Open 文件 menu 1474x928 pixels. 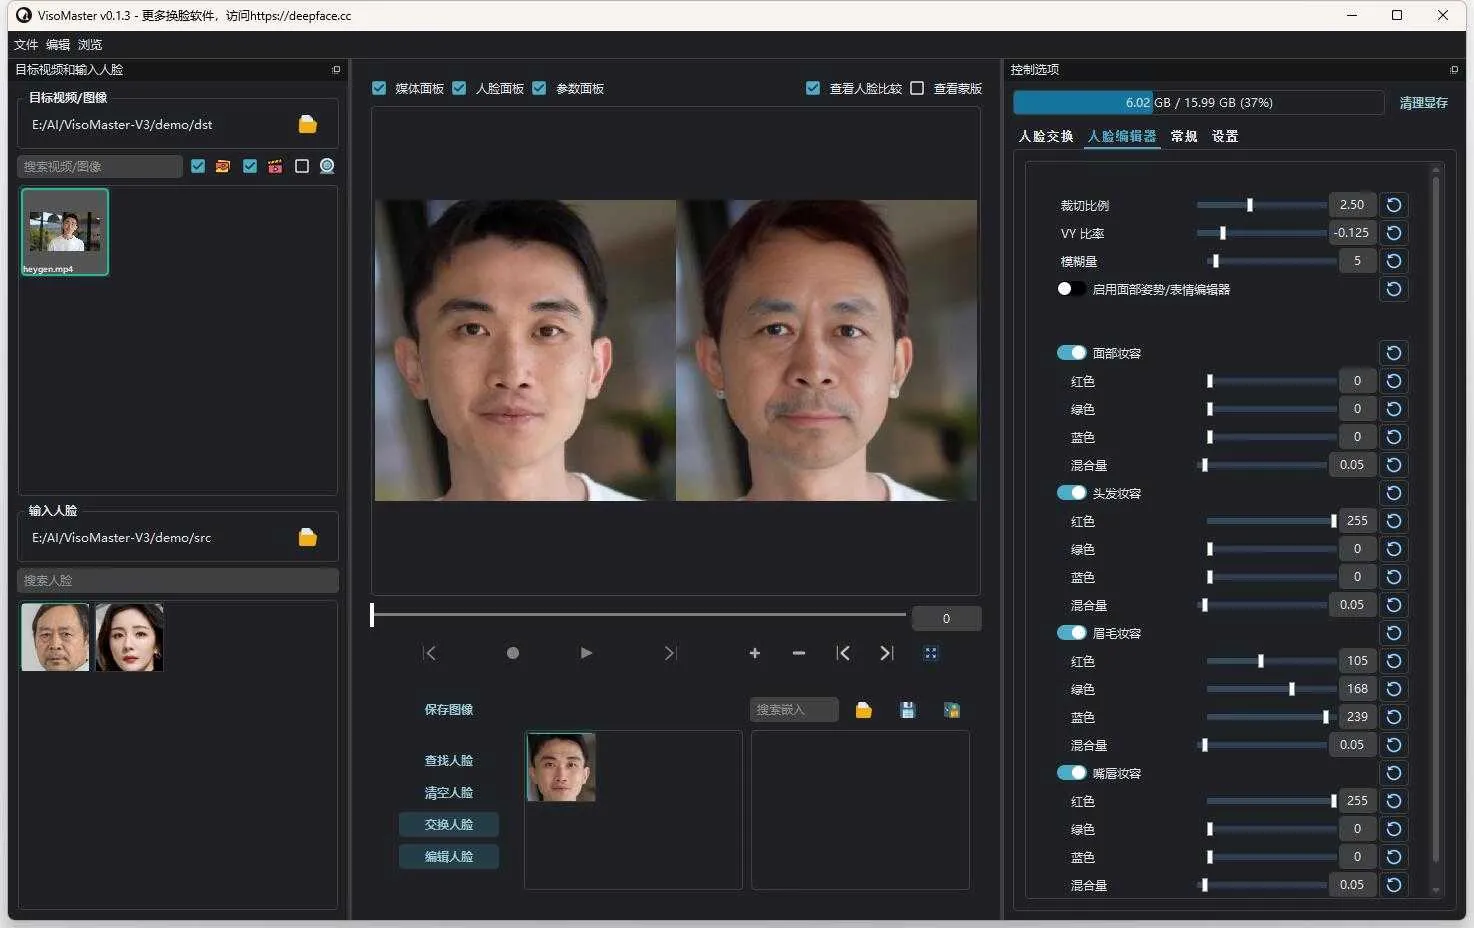[x=26, y=45]
